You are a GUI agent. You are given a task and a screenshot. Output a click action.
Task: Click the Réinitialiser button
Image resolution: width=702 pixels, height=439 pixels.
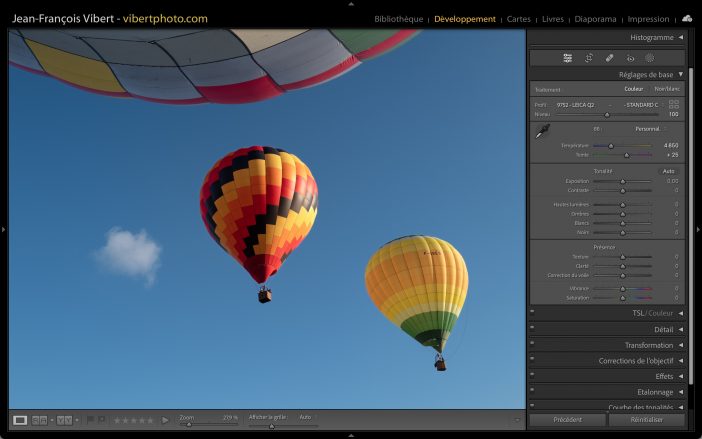[x=647, y=420]
